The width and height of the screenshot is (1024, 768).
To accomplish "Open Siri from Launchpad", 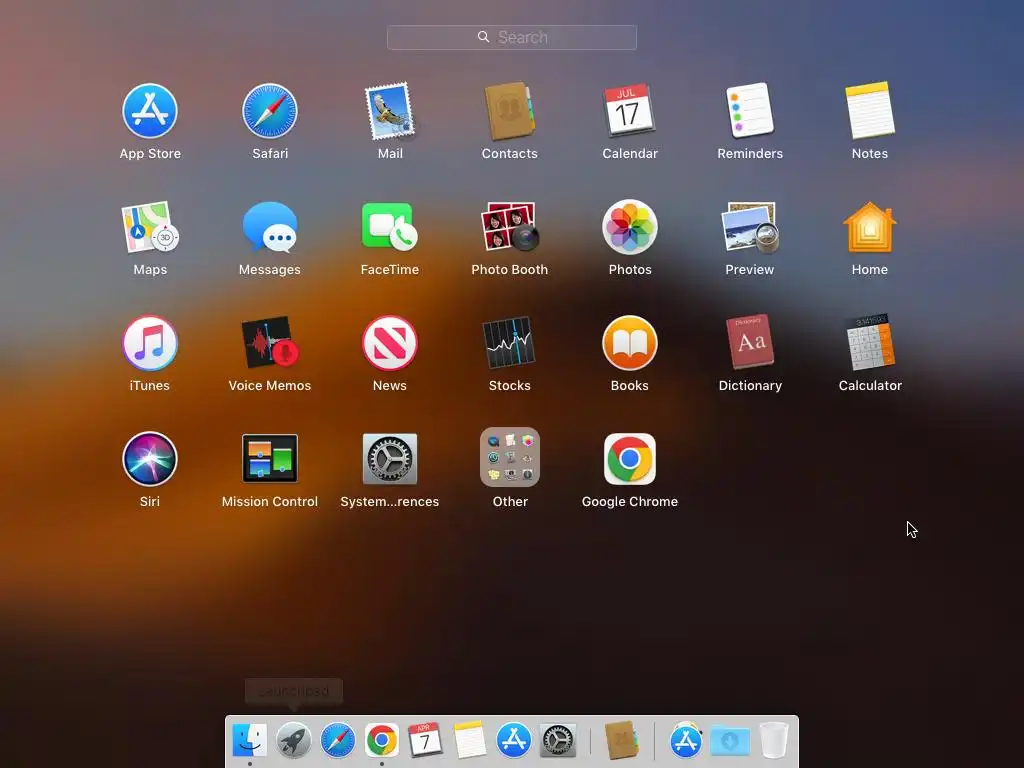I will (150, 459).
